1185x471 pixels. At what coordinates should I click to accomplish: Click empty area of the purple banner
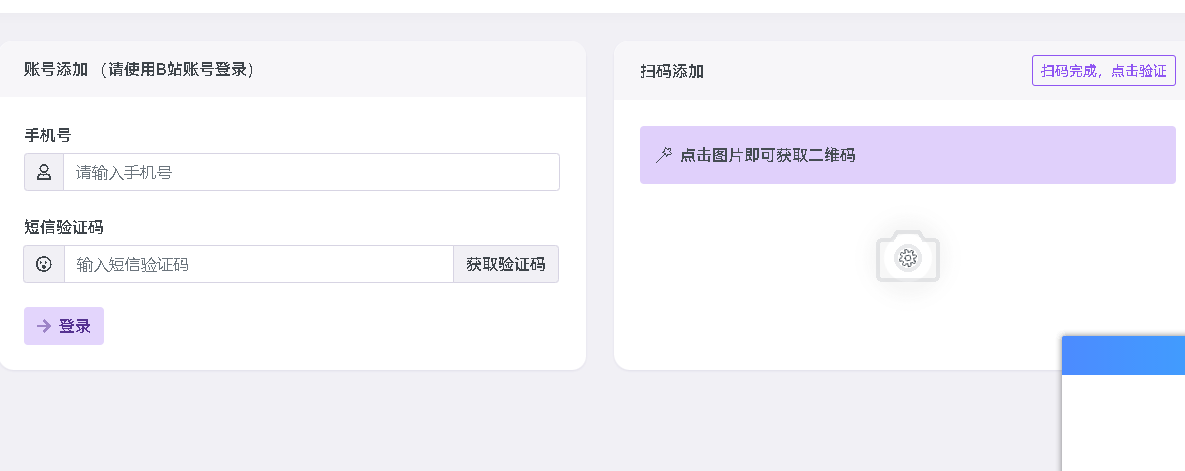click(1013, 155)
